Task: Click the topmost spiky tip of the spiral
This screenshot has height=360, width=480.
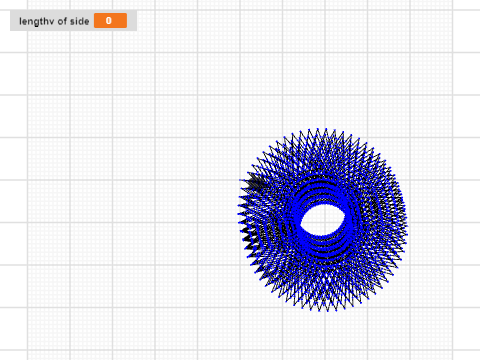Action: click(317, 129)
